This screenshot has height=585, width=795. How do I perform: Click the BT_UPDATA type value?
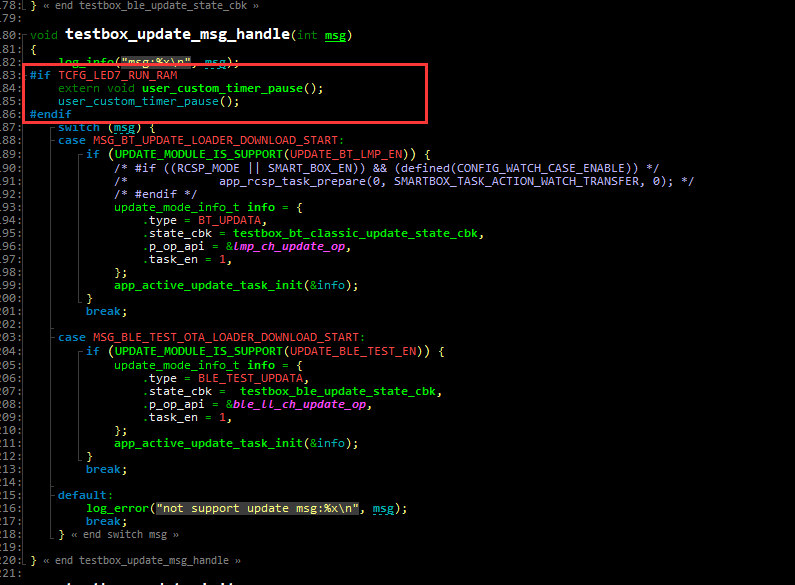pyautogui.click(x=229, y=221)
